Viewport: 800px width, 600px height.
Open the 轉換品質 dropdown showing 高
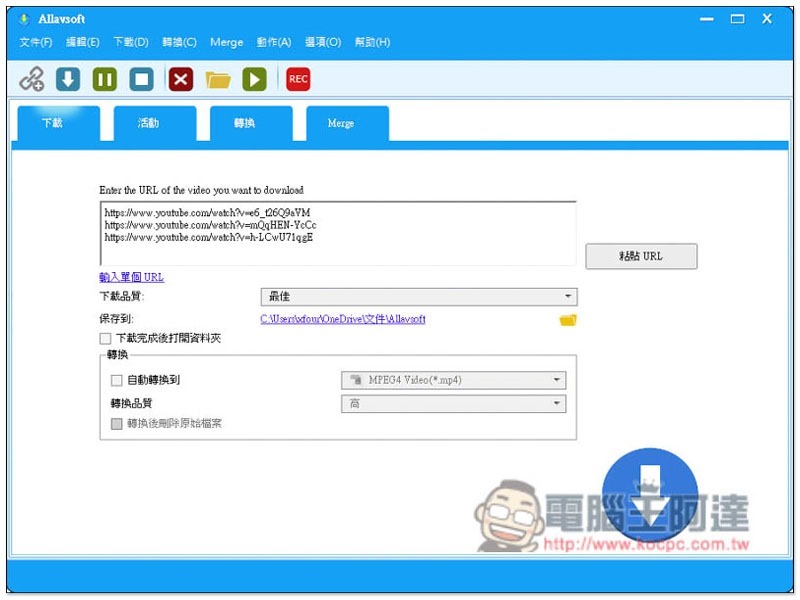click(x=454, y=404)
